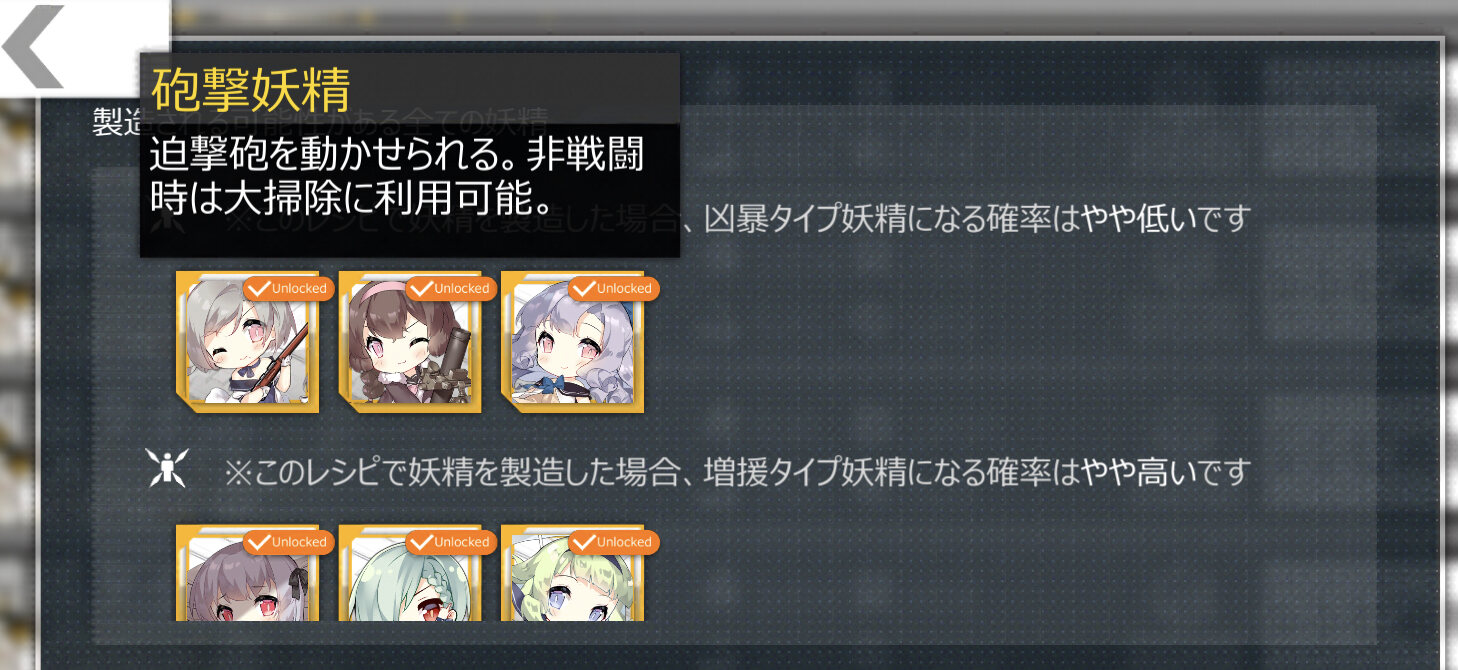
Task: Select the brown-haired fairy with the mortar
Action: point(409,342)
